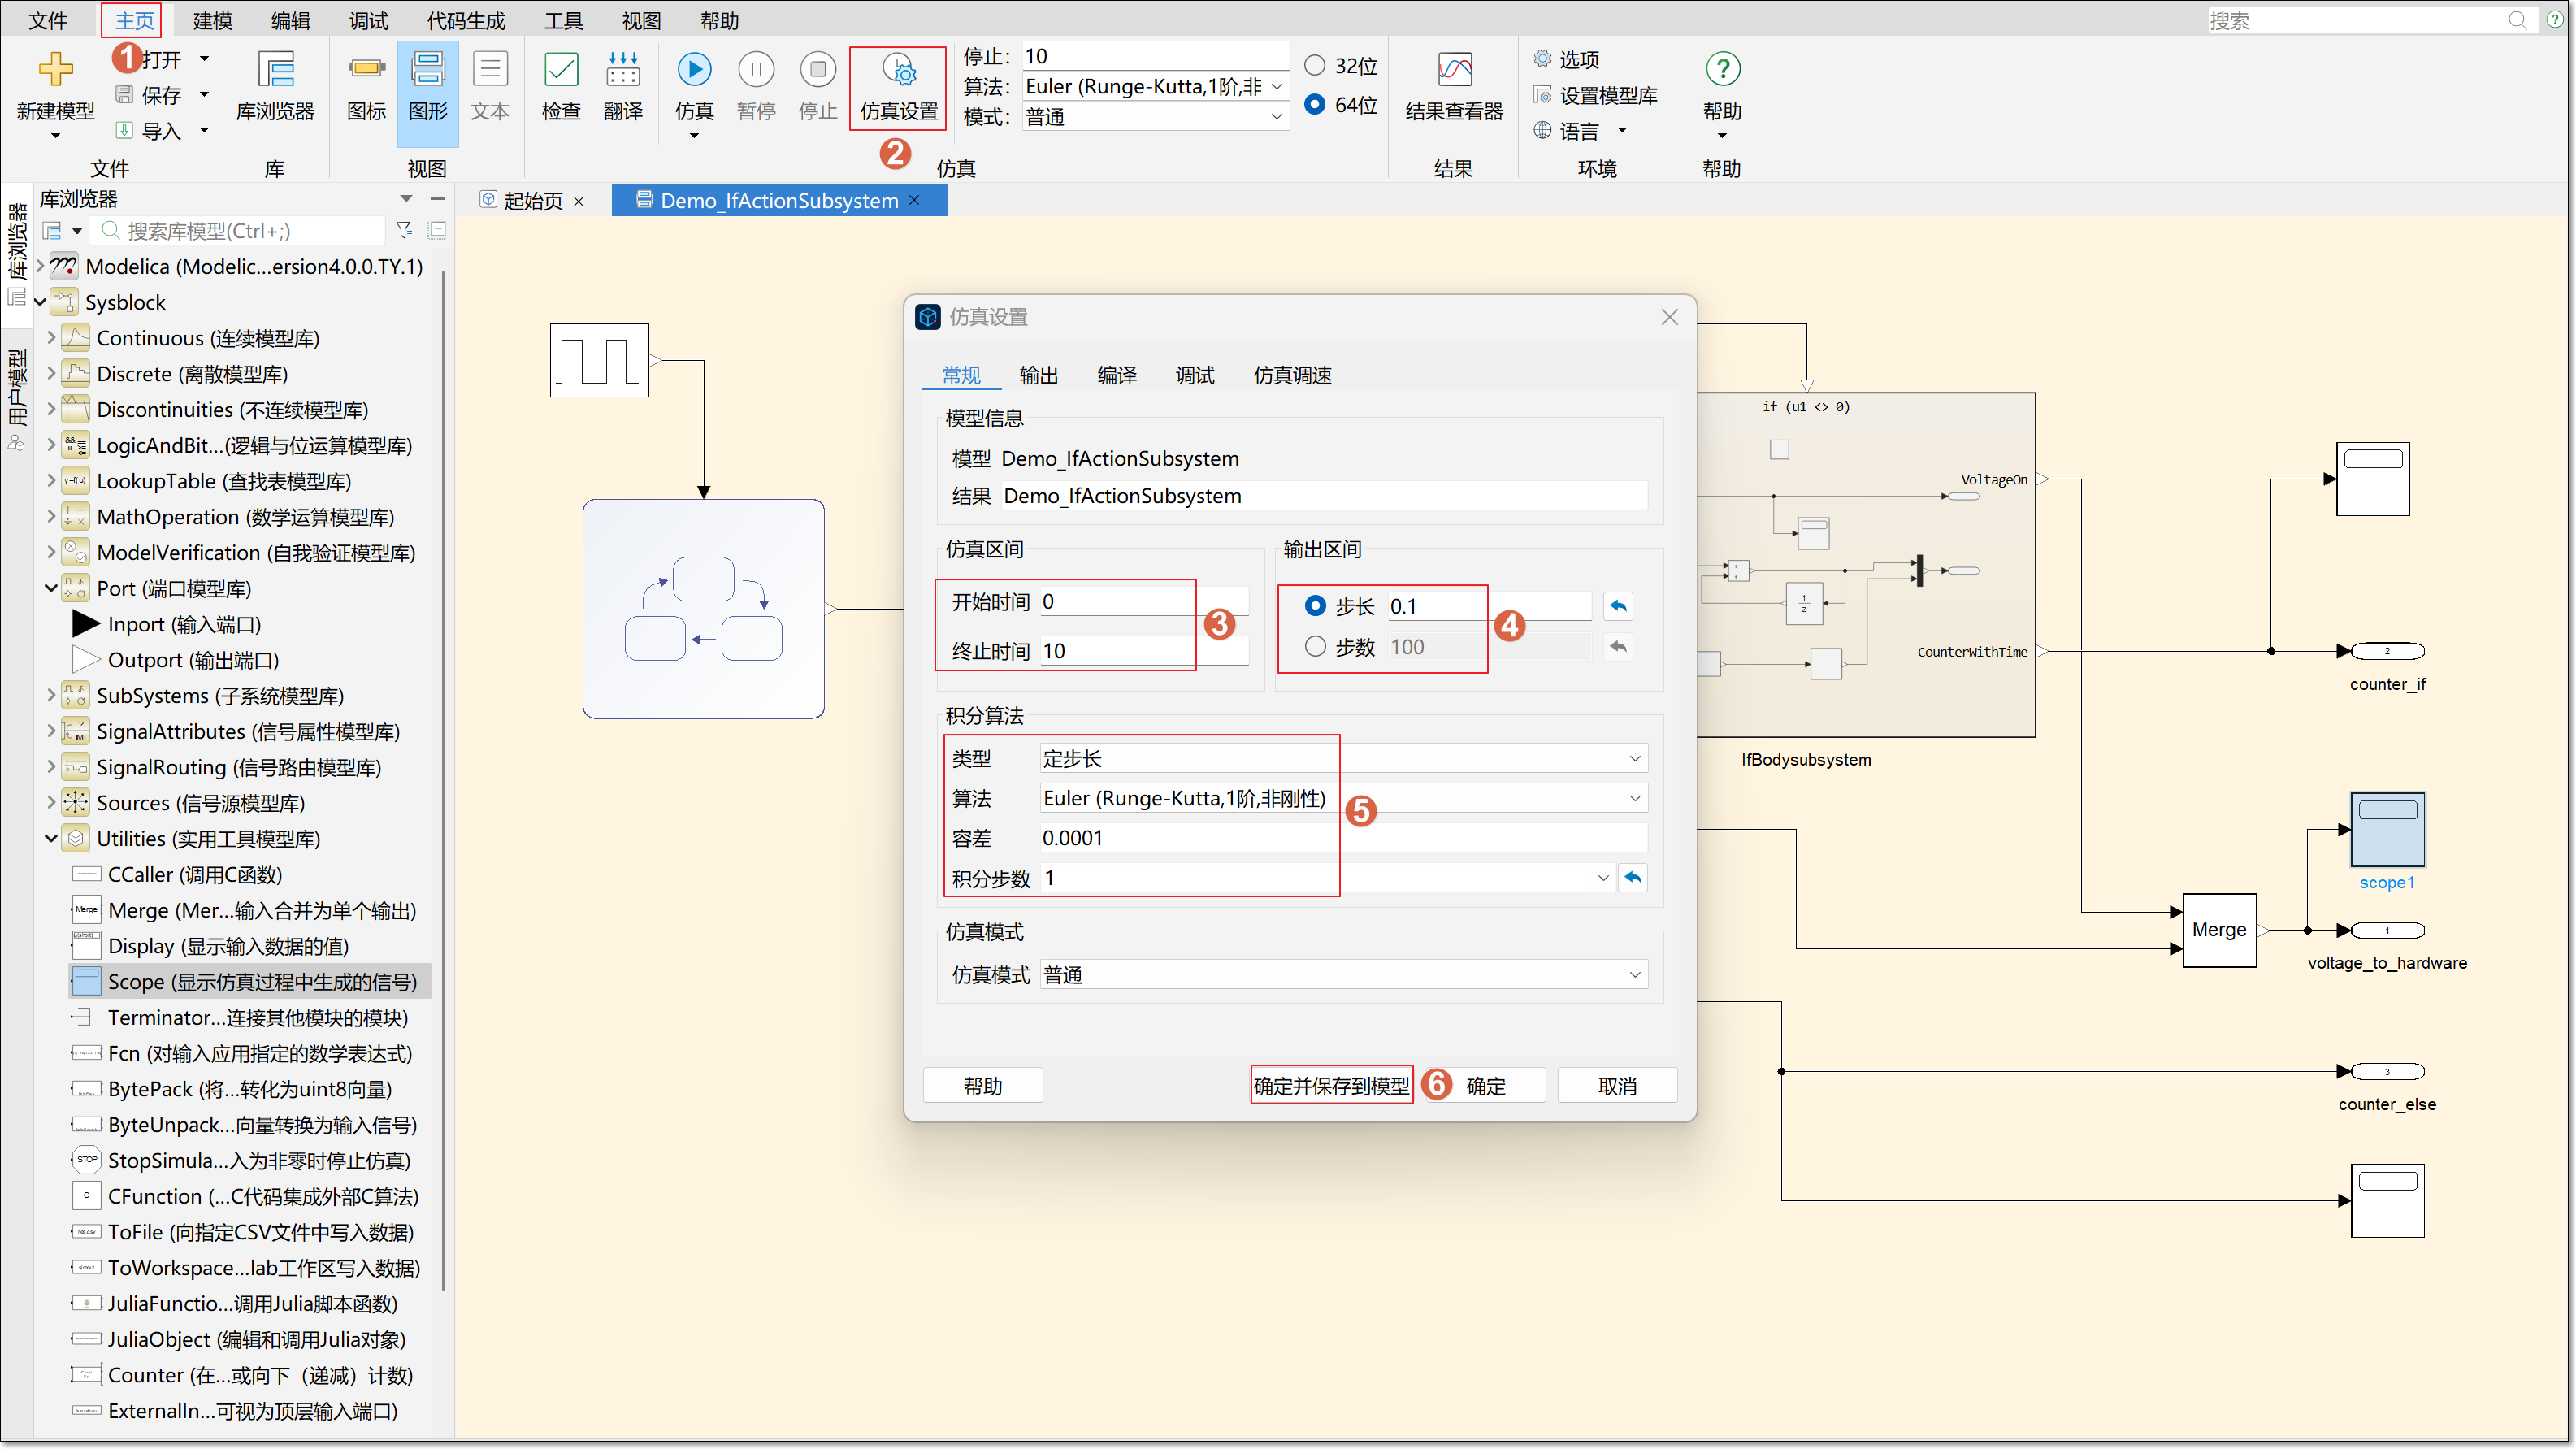2576x1449 pixels.
Task: Open the 代码生成 menu tab
Action: [466, 21]
